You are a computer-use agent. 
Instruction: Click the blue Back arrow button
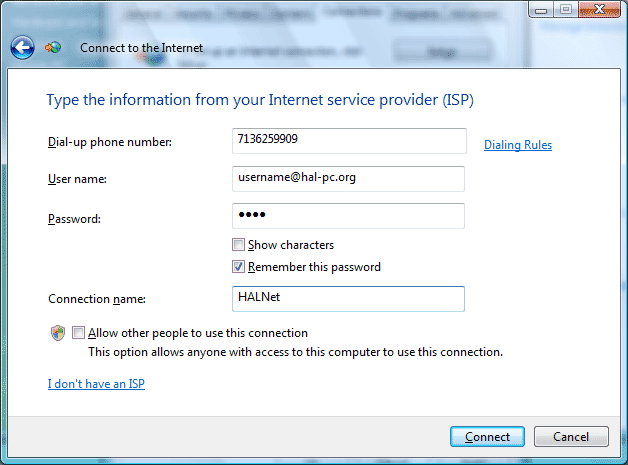22,47
